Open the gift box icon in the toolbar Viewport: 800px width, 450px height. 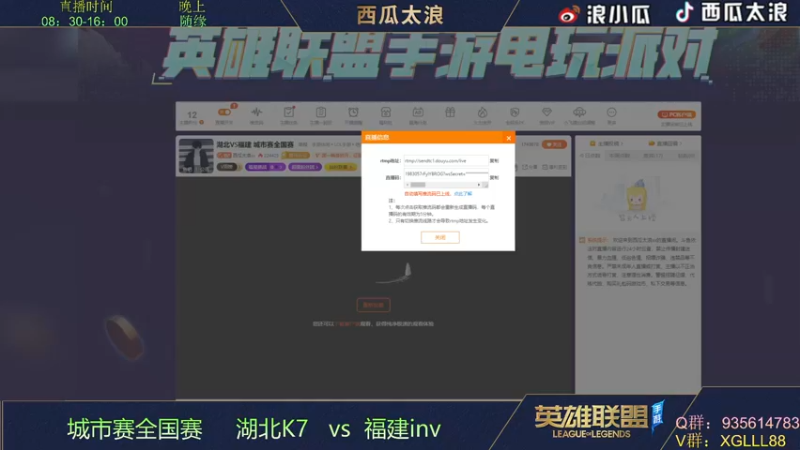point(450,112)
